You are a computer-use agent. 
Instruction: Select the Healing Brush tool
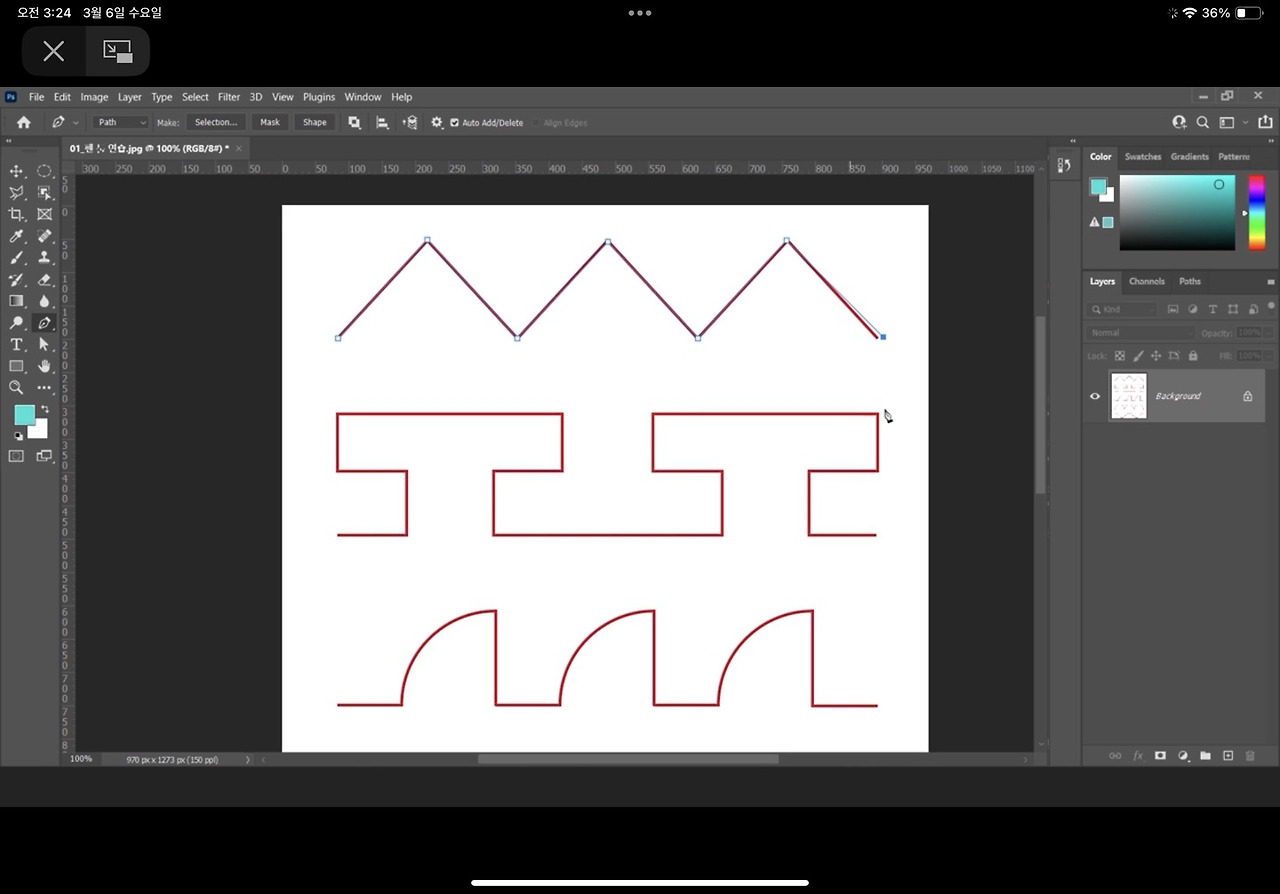44,237
